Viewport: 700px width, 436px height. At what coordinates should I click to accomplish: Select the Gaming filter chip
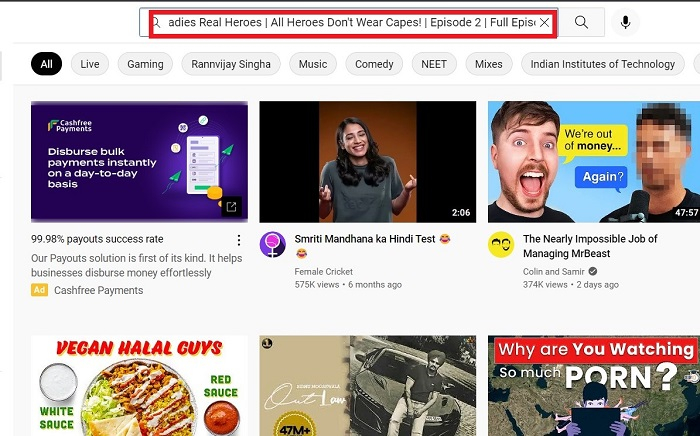coord(145,64)
